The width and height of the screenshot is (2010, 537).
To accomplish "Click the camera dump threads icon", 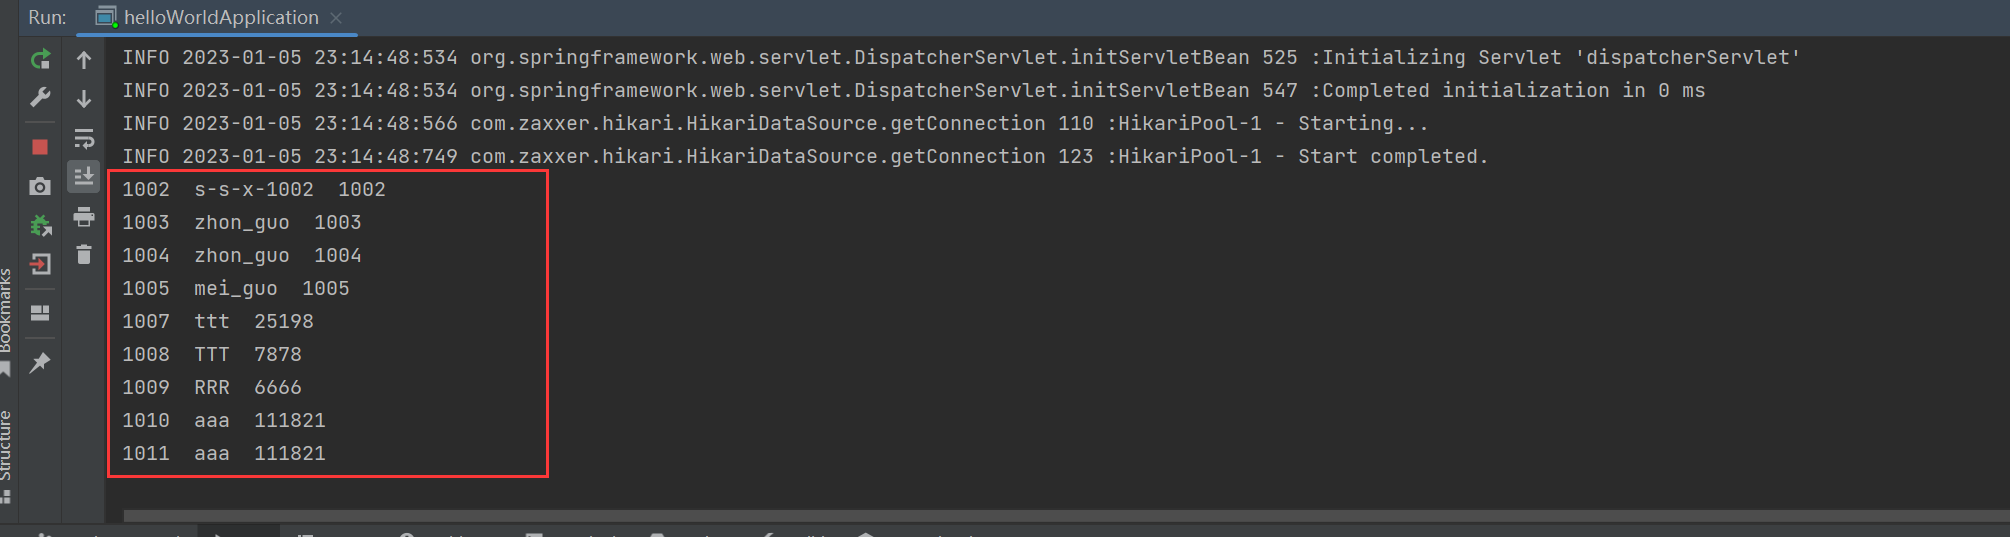I will coord(40,186).
